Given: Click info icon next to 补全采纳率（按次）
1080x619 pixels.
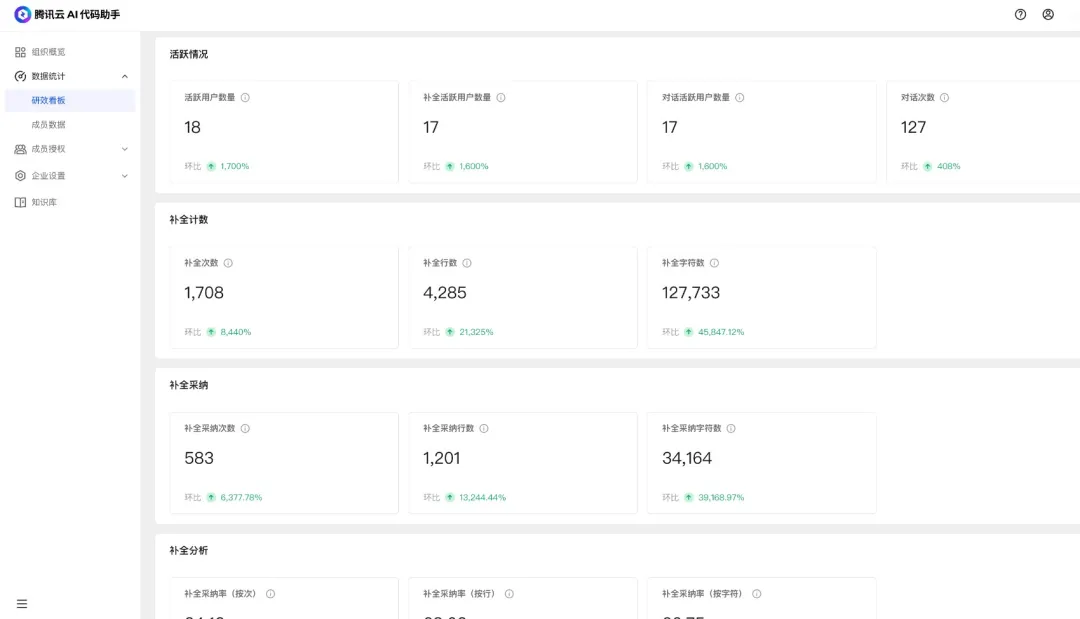Looking at the screenshot, I should tap(271, 594).
